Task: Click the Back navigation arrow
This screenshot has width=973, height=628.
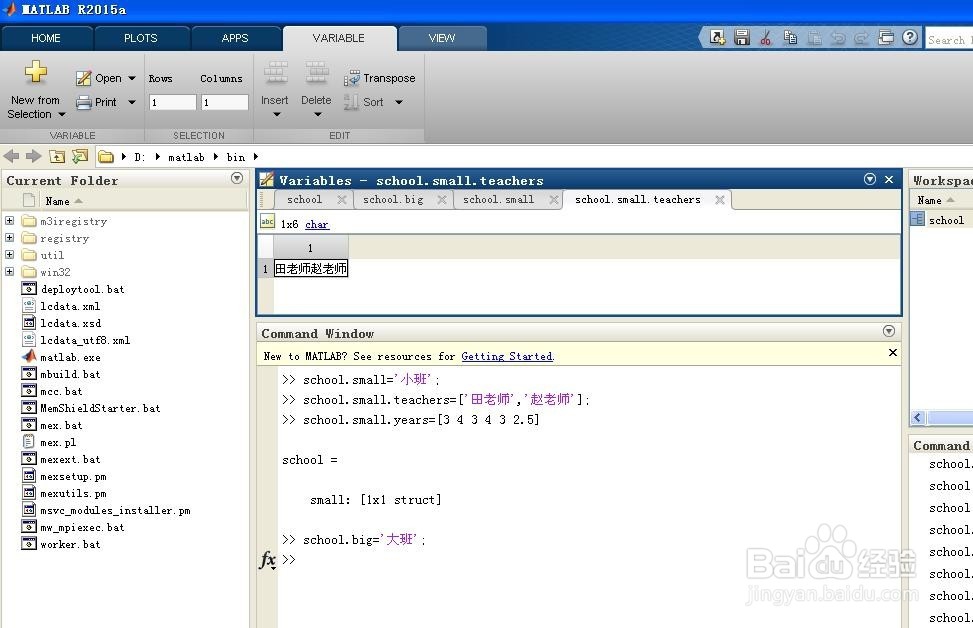Action: click(11, 156)
